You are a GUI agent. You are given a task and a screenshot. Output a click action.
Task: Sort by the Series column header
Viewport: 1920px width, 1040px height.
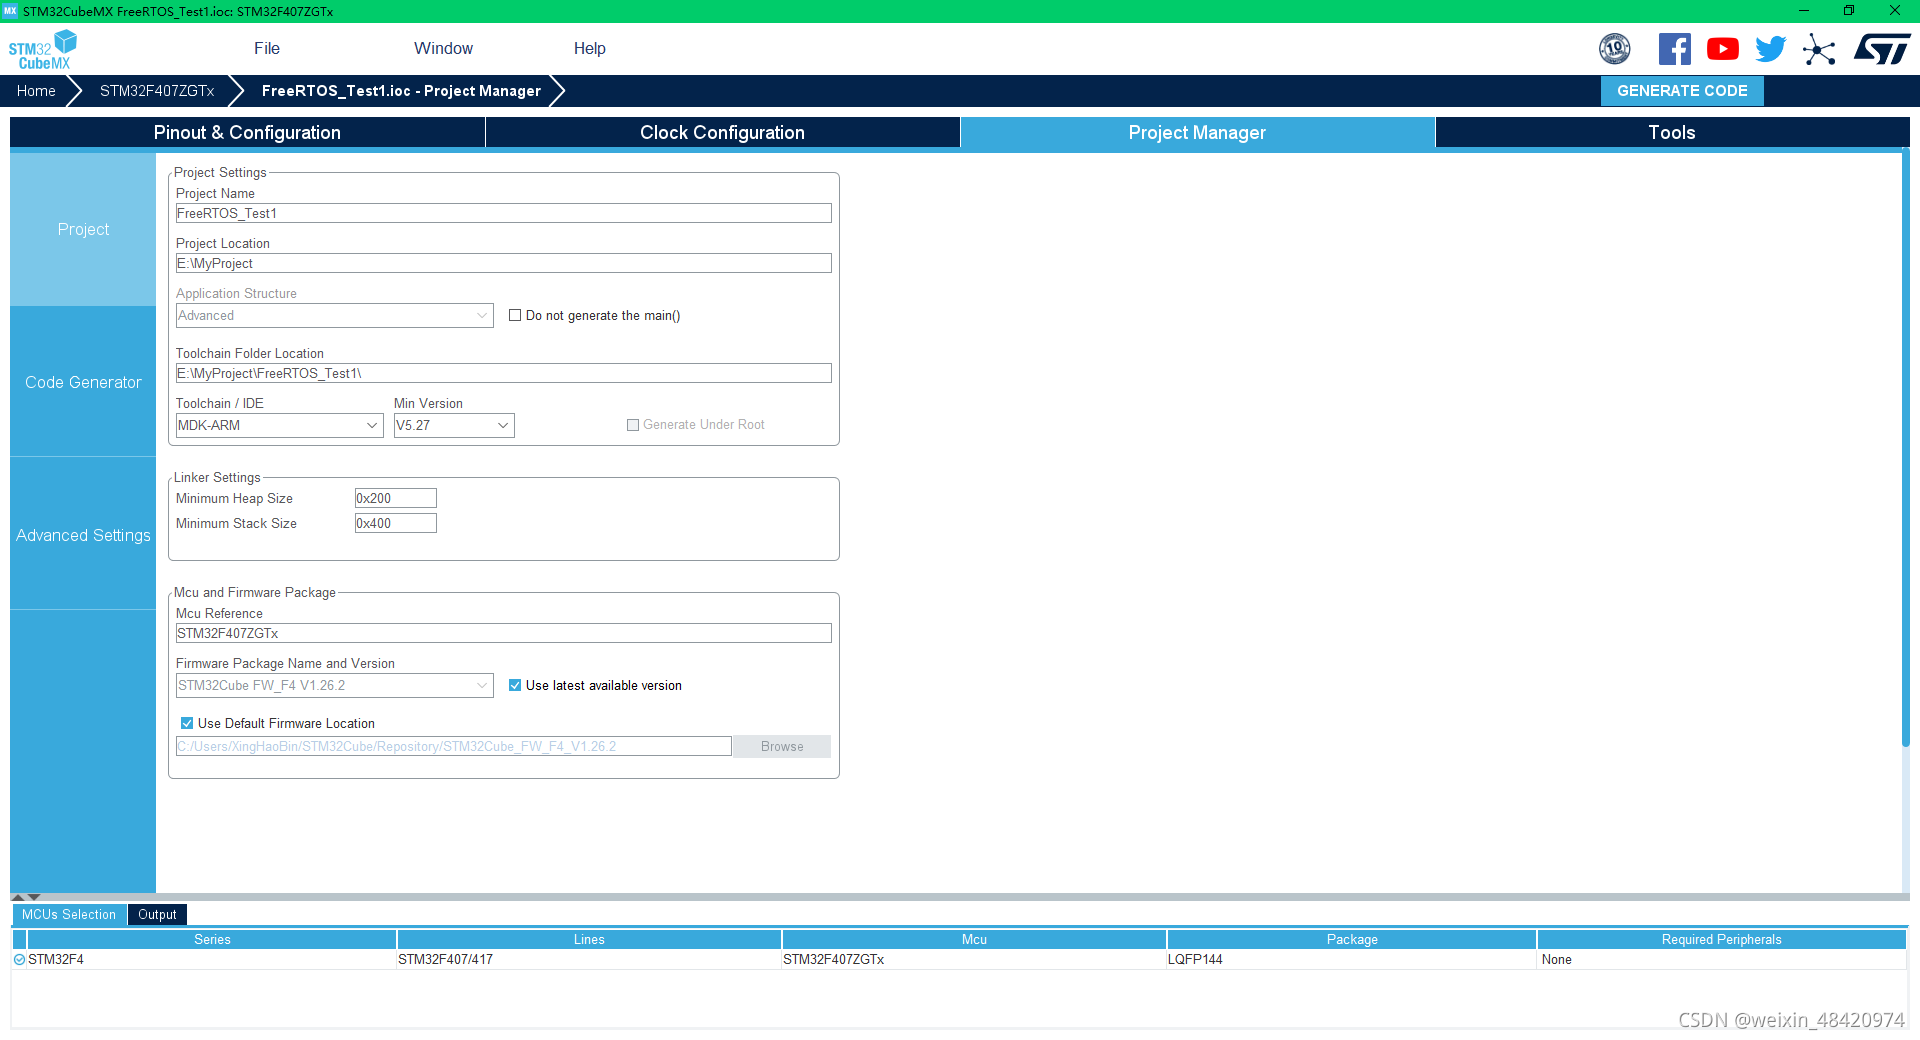coord(212,939)
